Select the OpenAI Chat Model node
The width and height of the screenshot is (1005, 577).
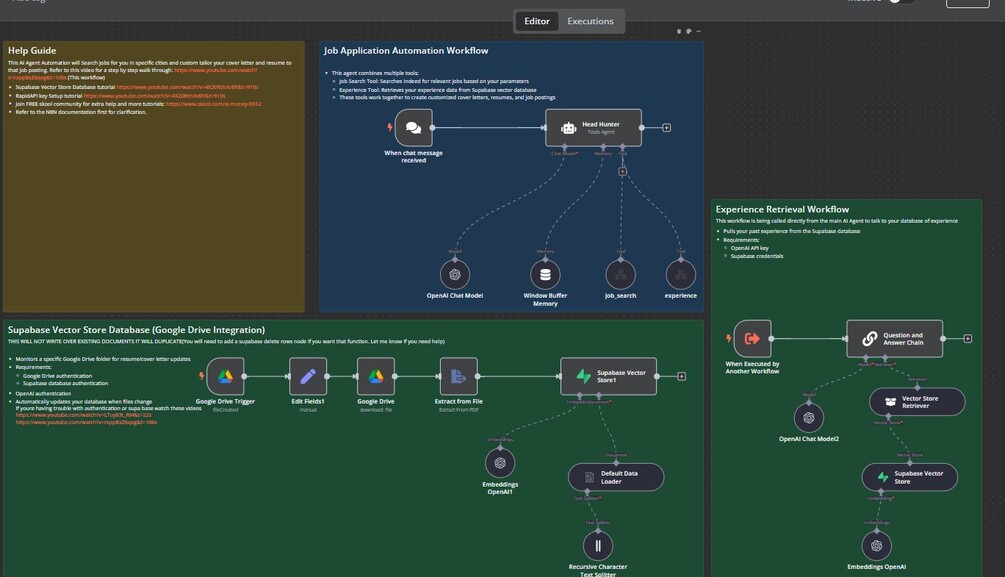coord(455,274)
